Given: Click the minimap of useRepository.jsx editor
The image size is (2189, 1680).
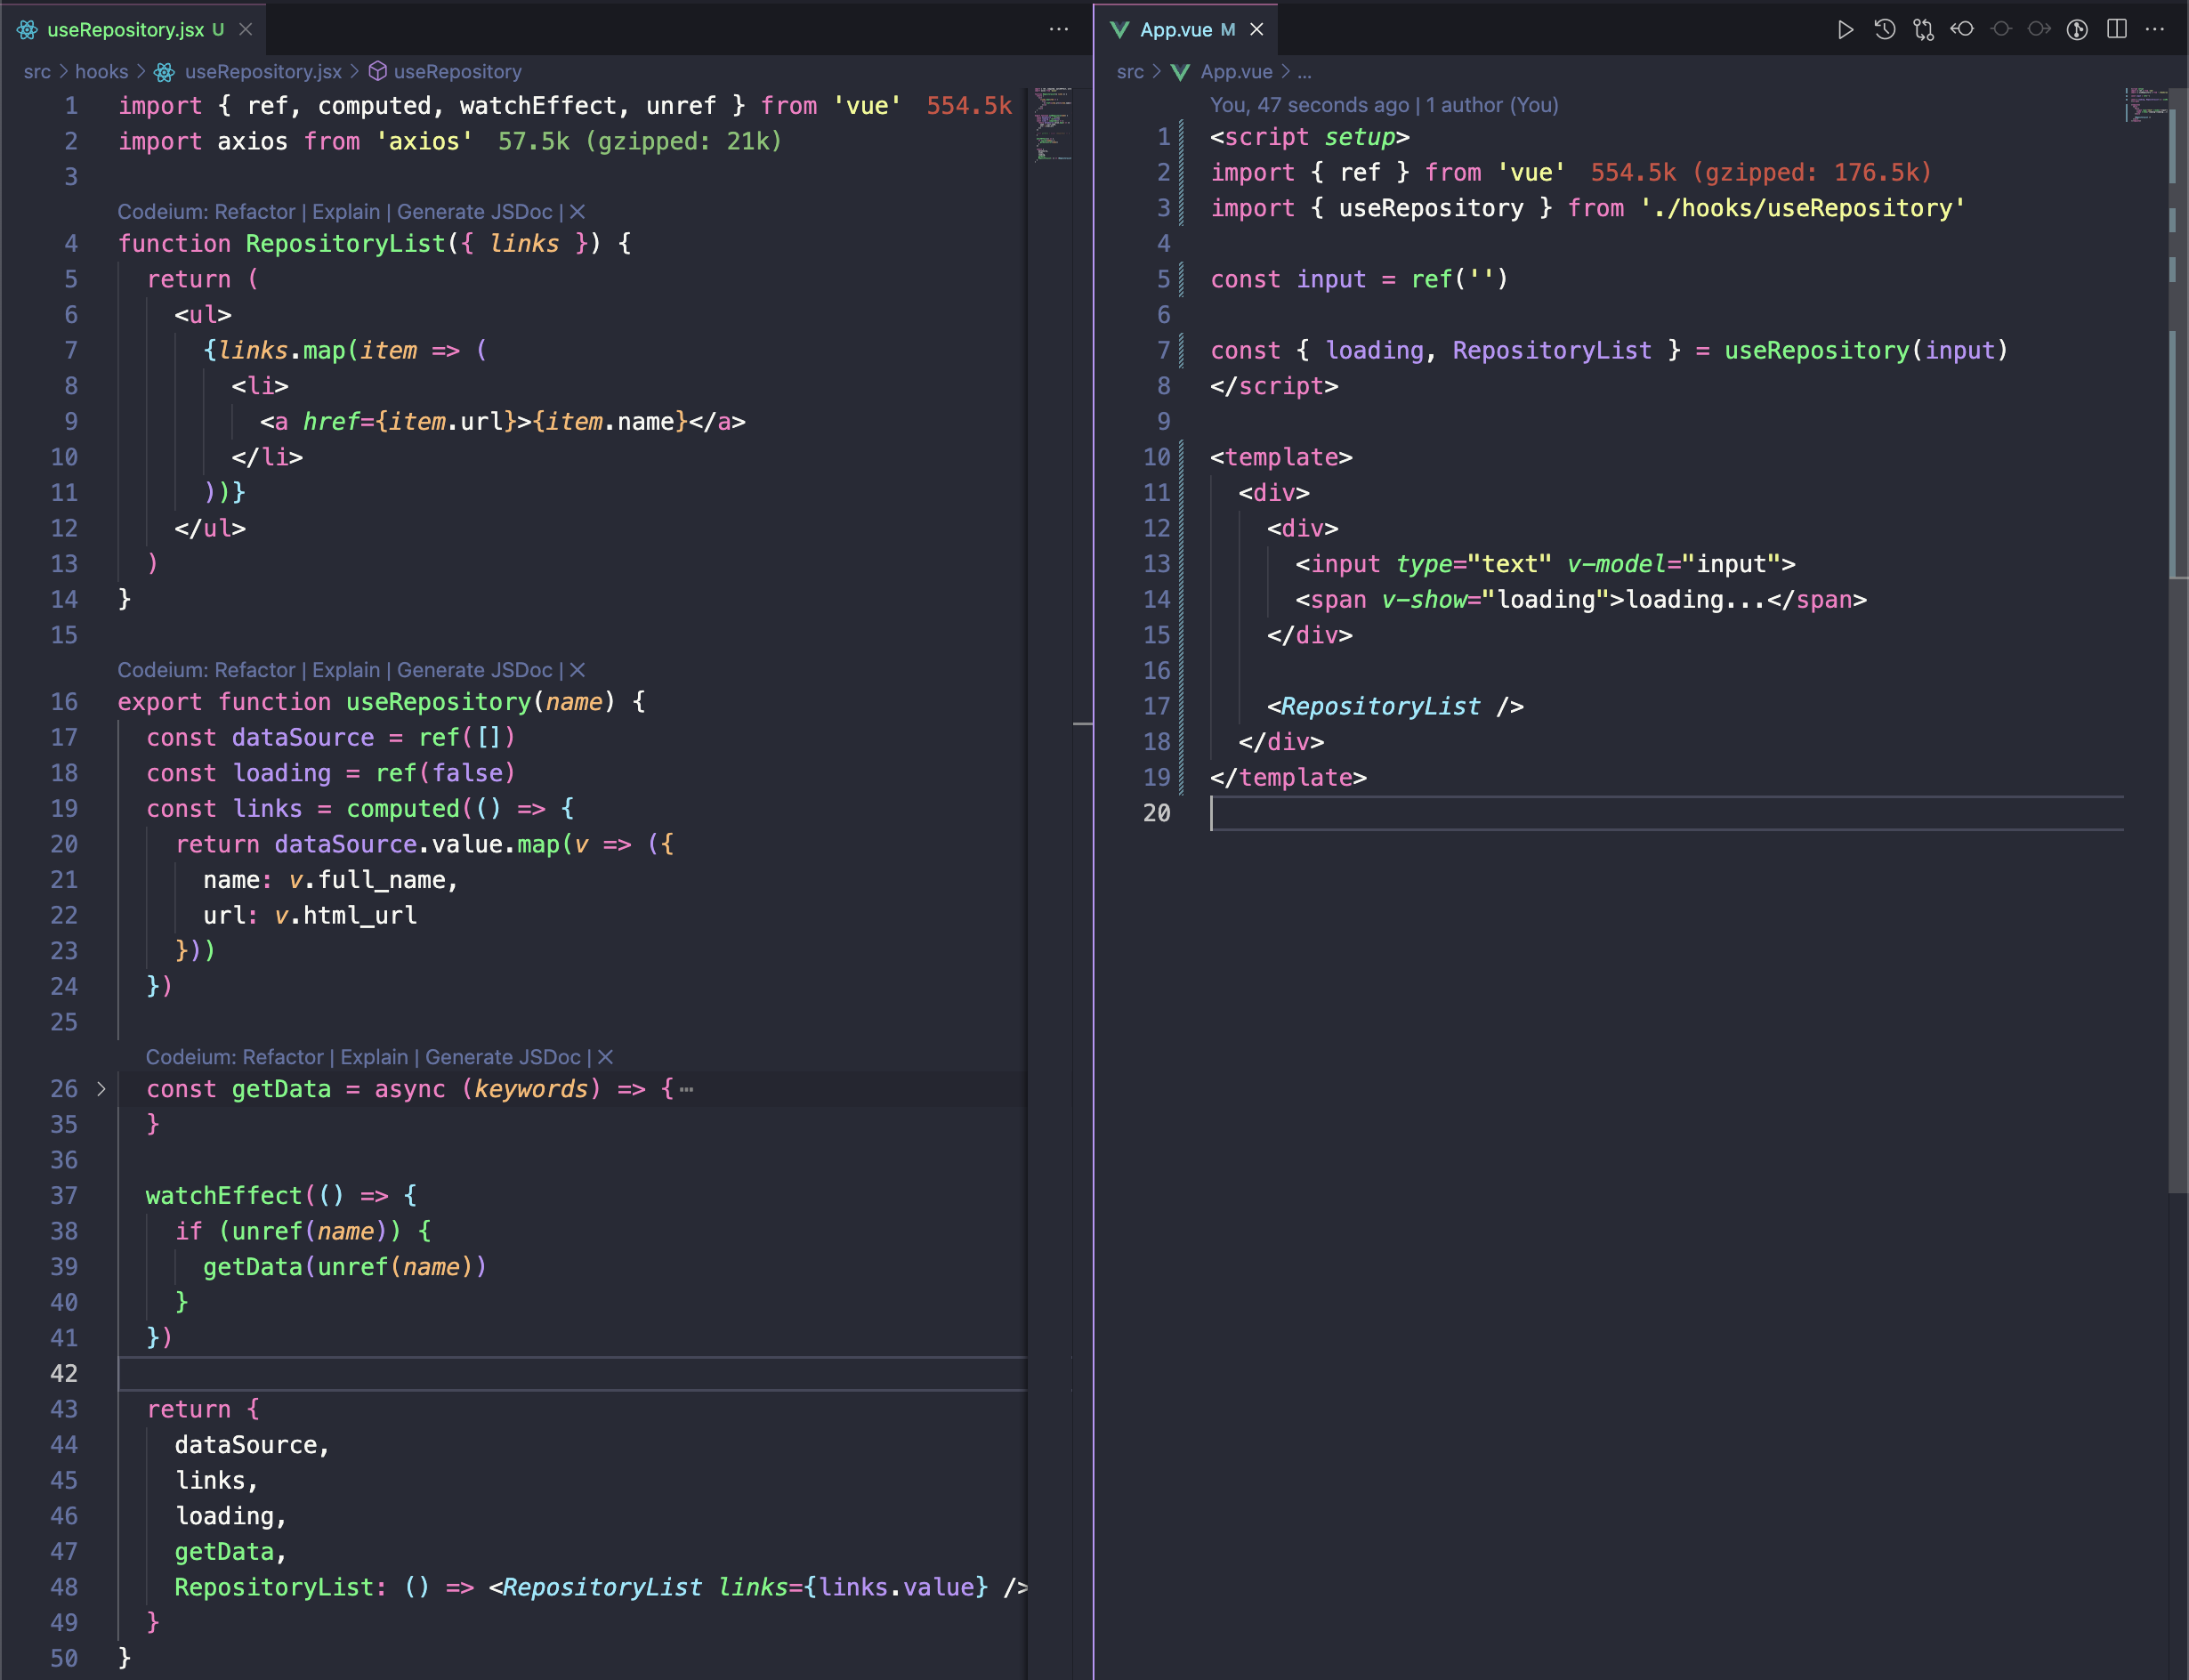Looking at the screenshot, I should tap(1052, 124).
